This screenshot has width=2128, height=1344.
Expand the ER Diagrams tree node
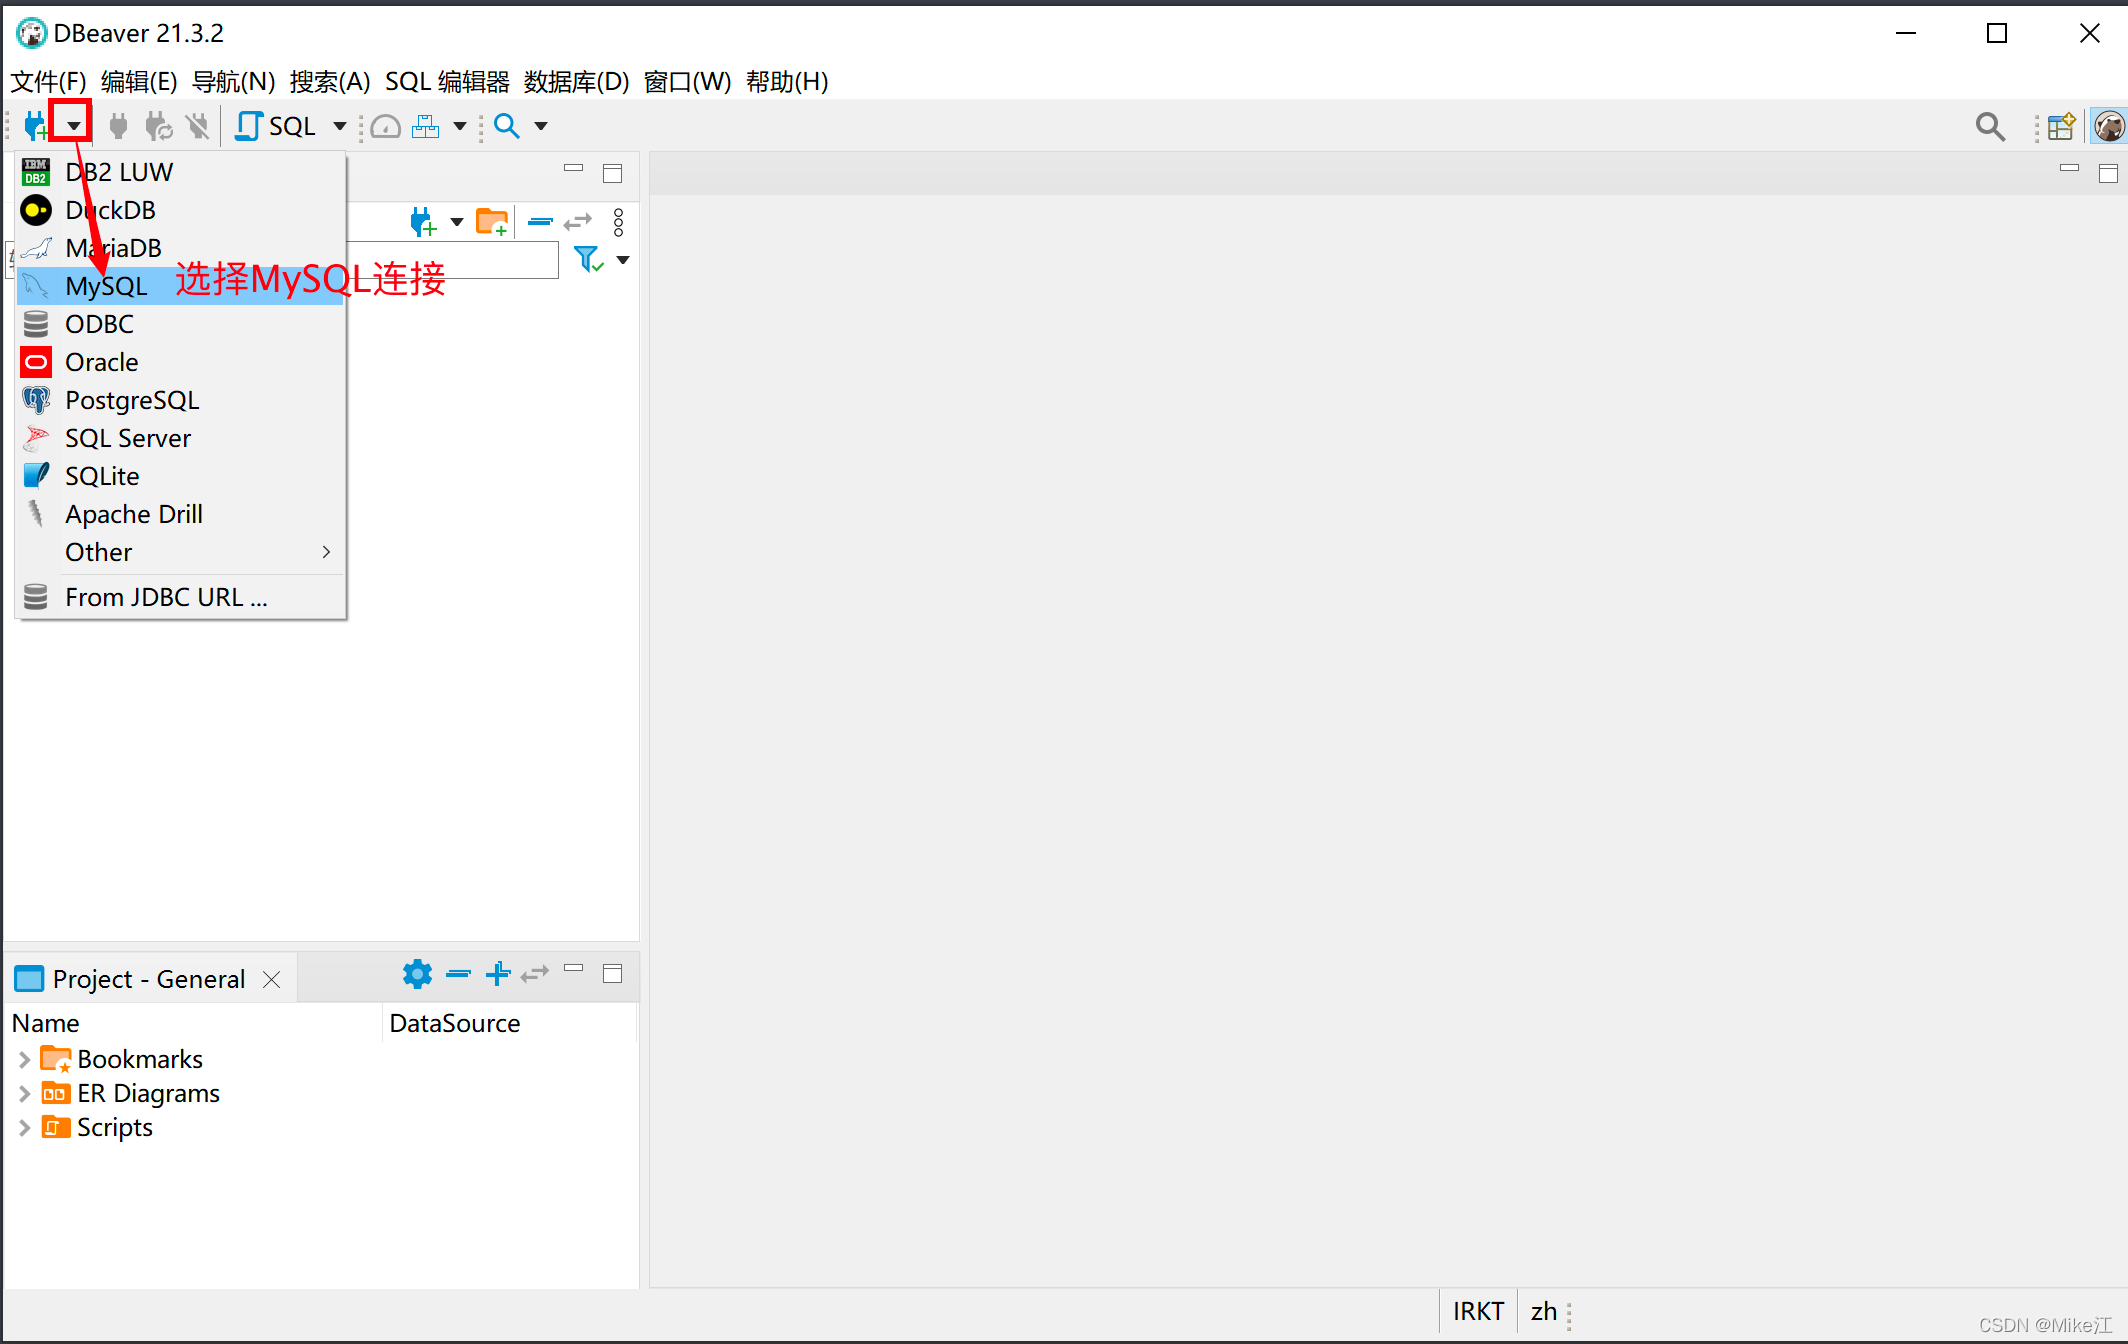pos(25,1094)
